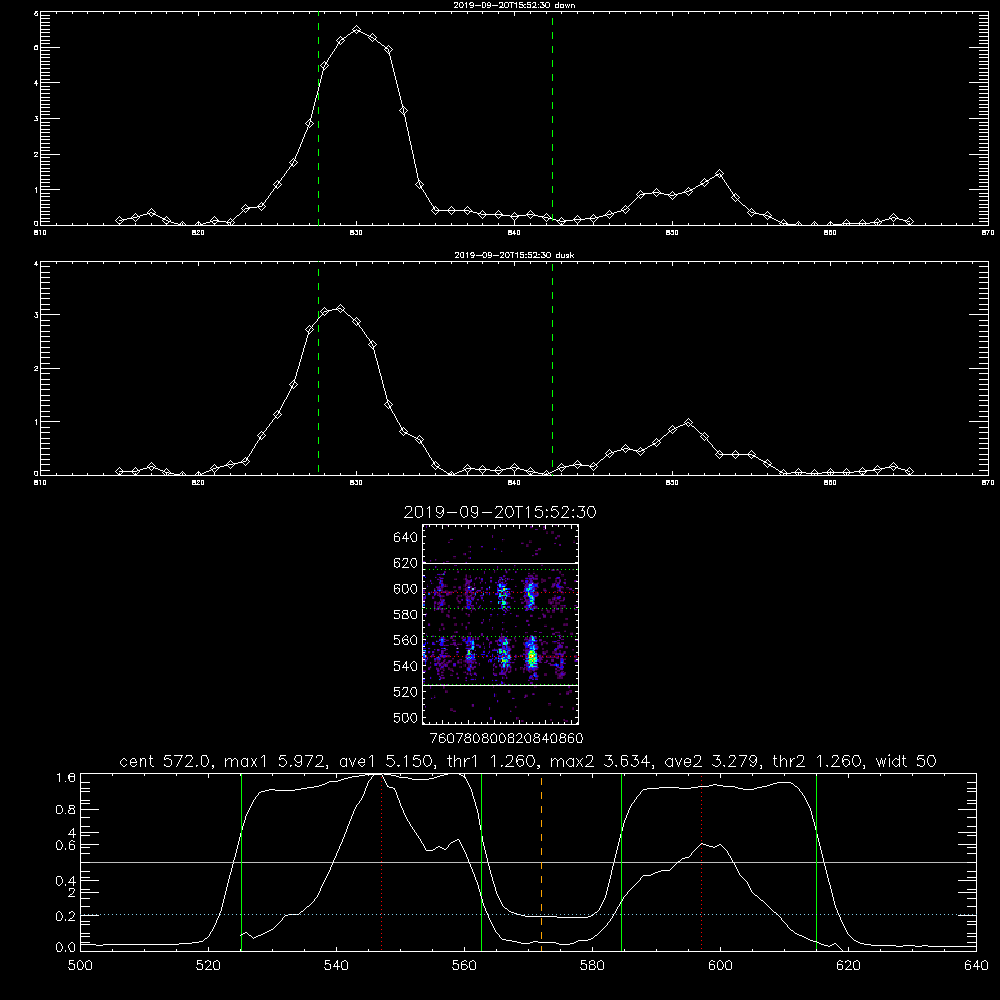Click dawn plot secondary peak diamond near 853
Screen dimensions: 1000x1000
pos(719,173)
